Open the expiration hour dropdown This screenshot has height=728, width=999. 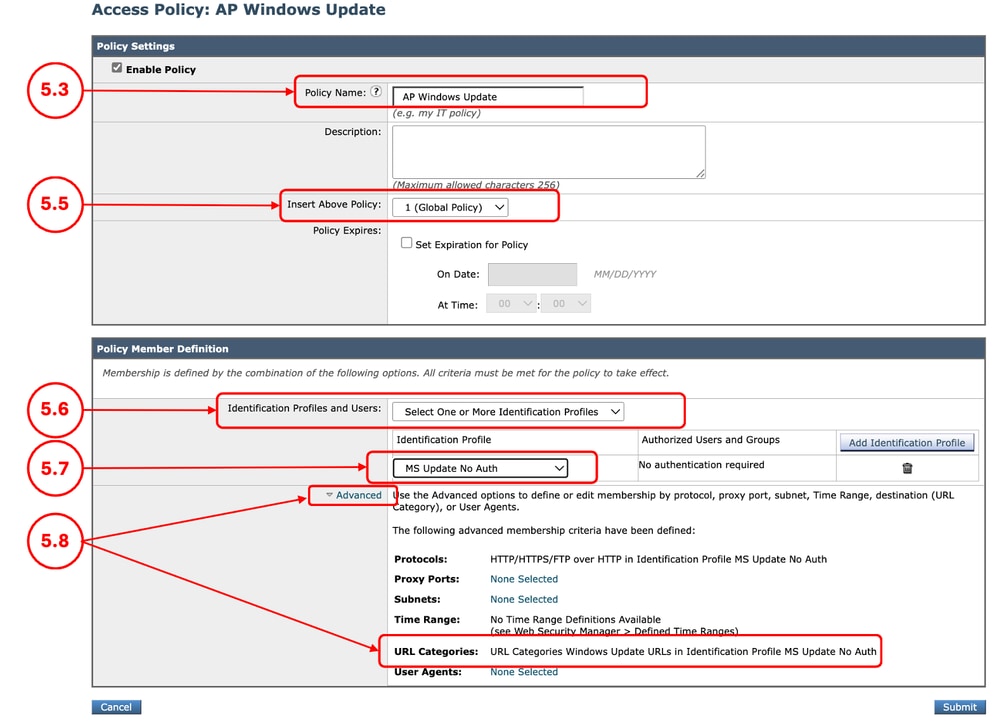click(511, 303)
